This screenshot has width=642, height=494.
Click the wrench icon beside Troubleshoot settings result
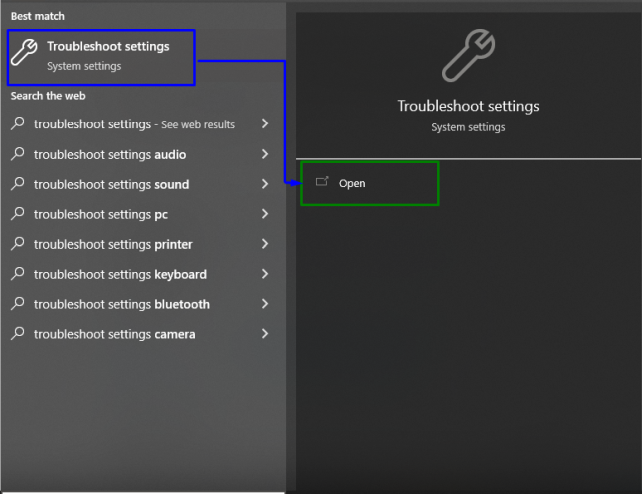click(x=24, y=55)
